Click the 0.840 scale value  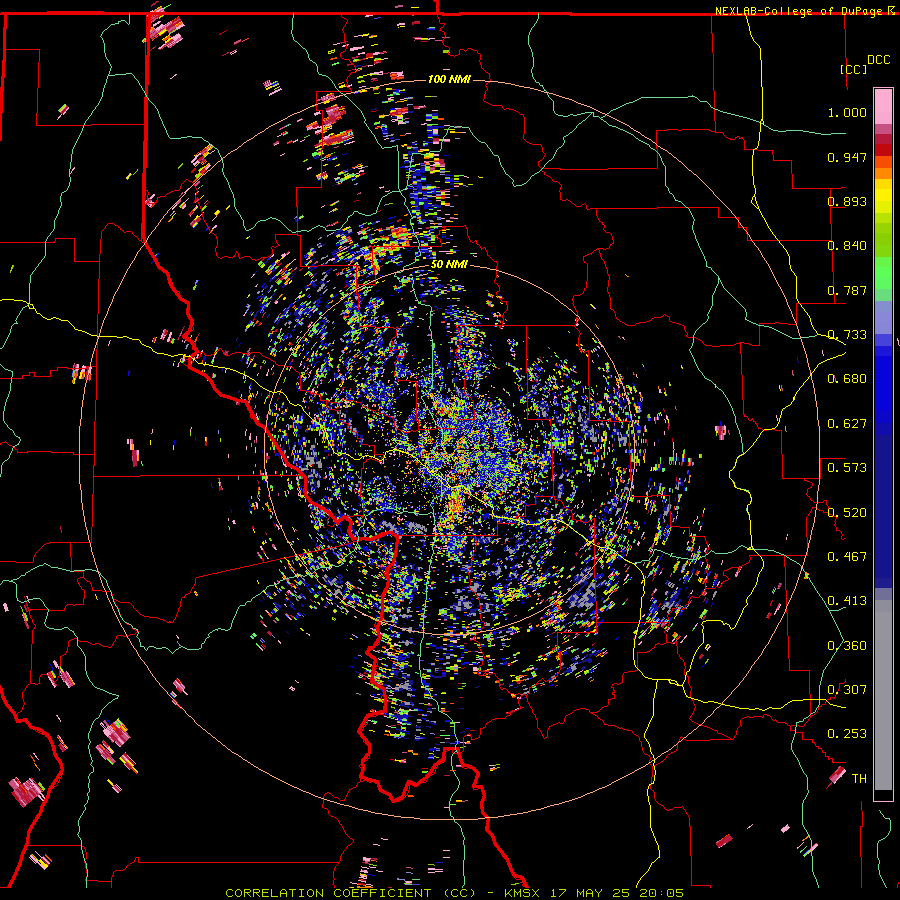pos(847,246)
